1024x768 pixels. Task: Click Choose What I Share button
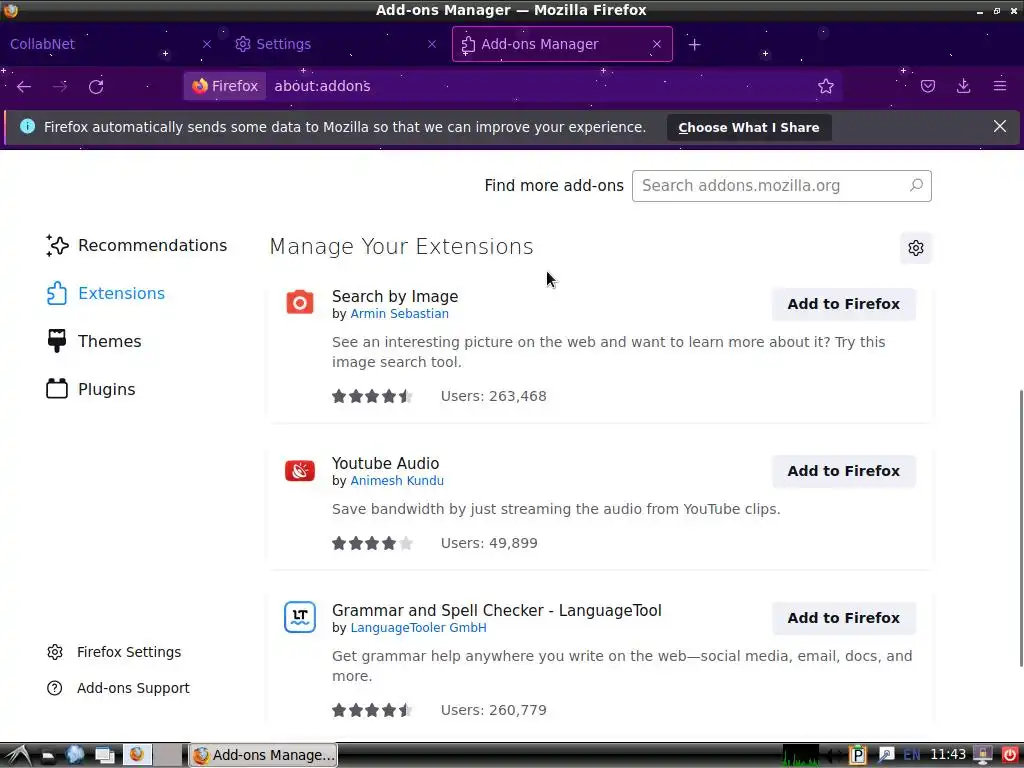click(749, 127)
